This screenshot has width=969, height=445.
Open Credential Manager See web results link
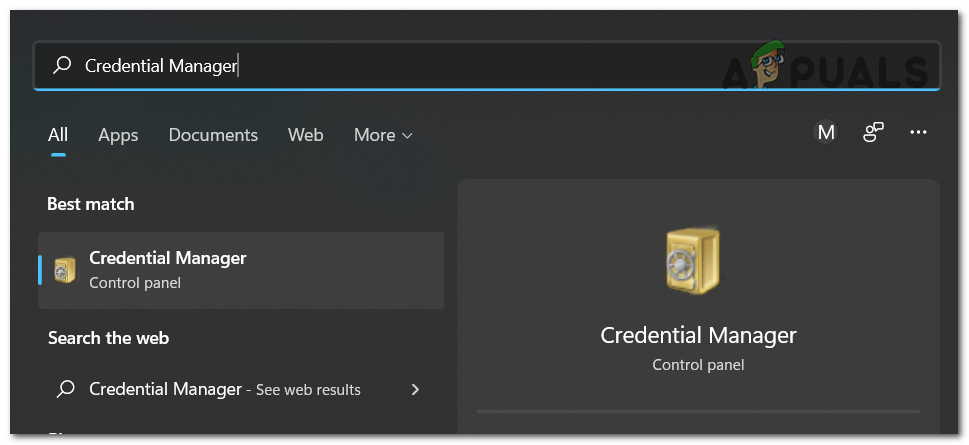pos(224,389)
